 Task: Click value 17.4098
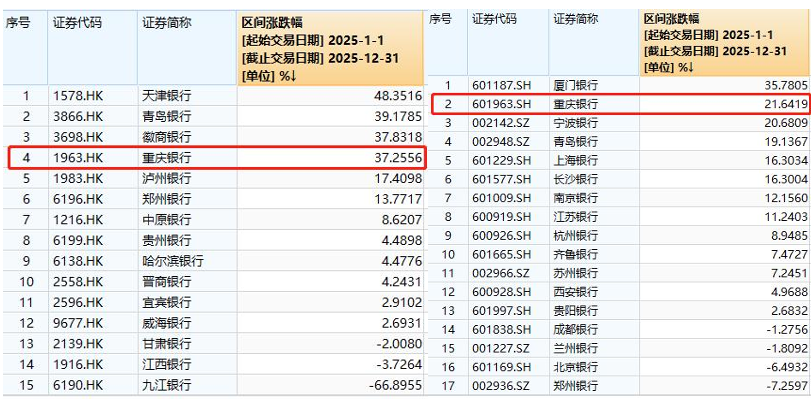click(x=398, y=179)
